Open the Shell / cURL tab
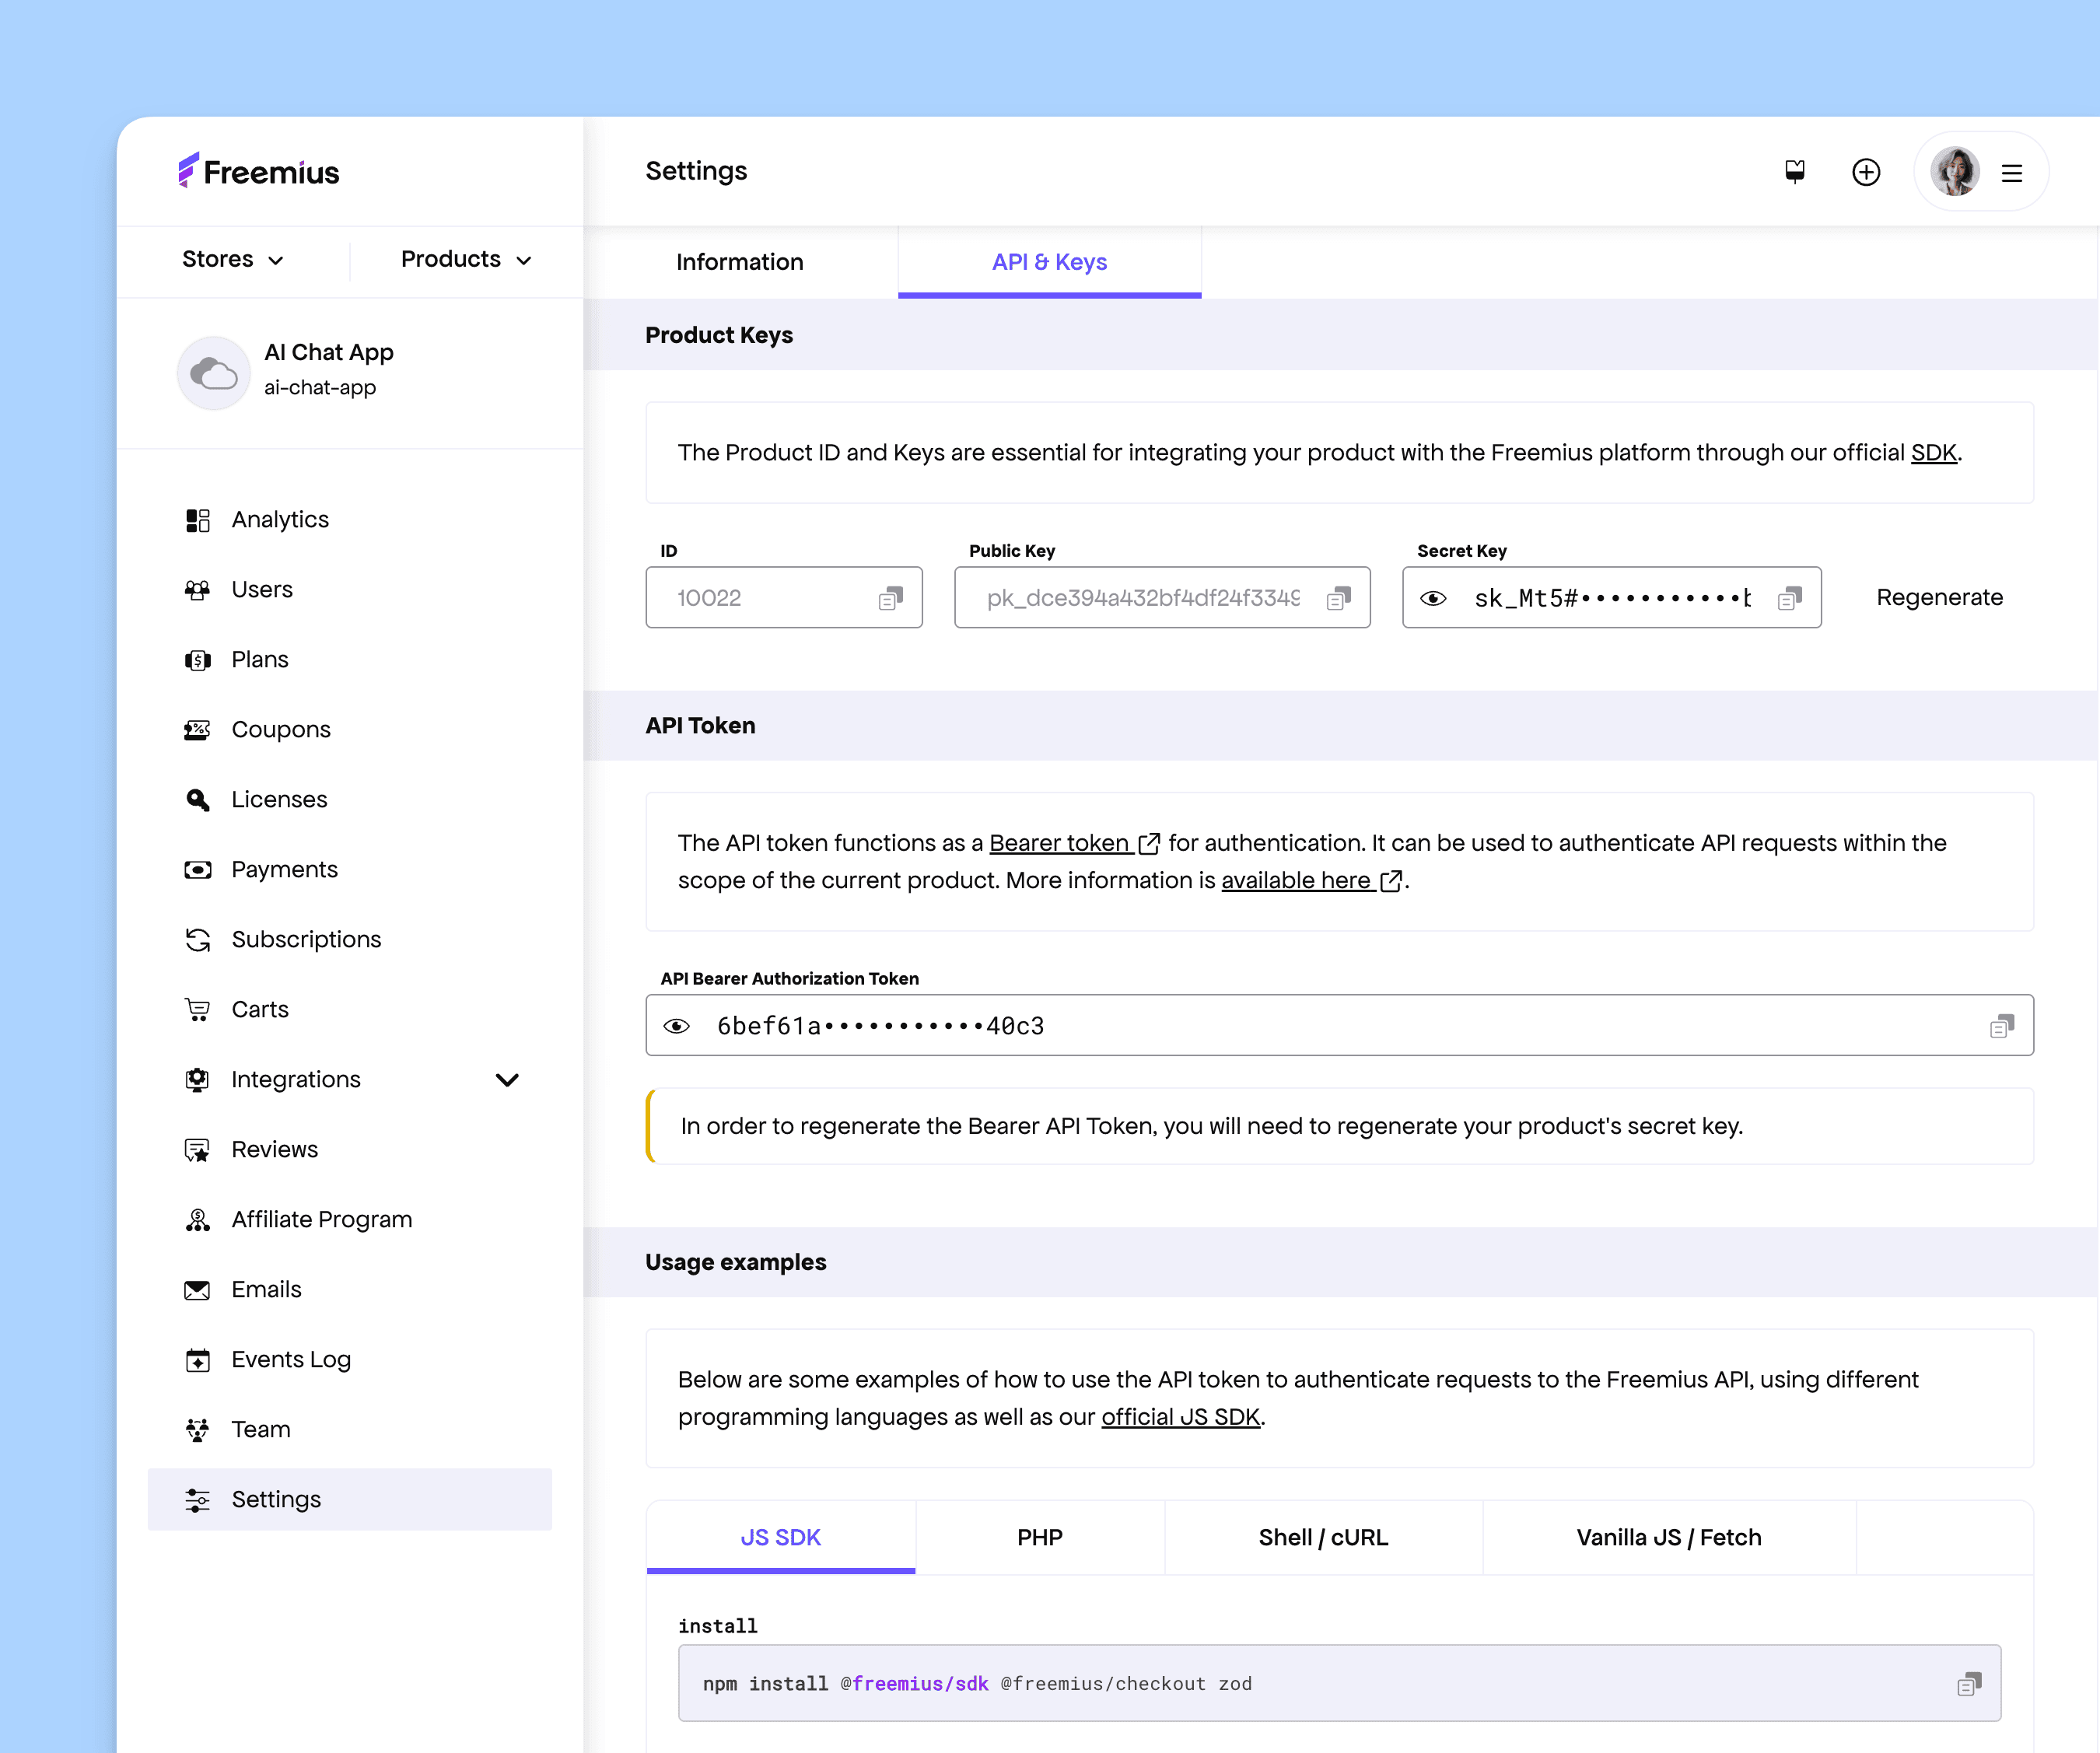 pyautogui.click(x=1324, y=1538)
